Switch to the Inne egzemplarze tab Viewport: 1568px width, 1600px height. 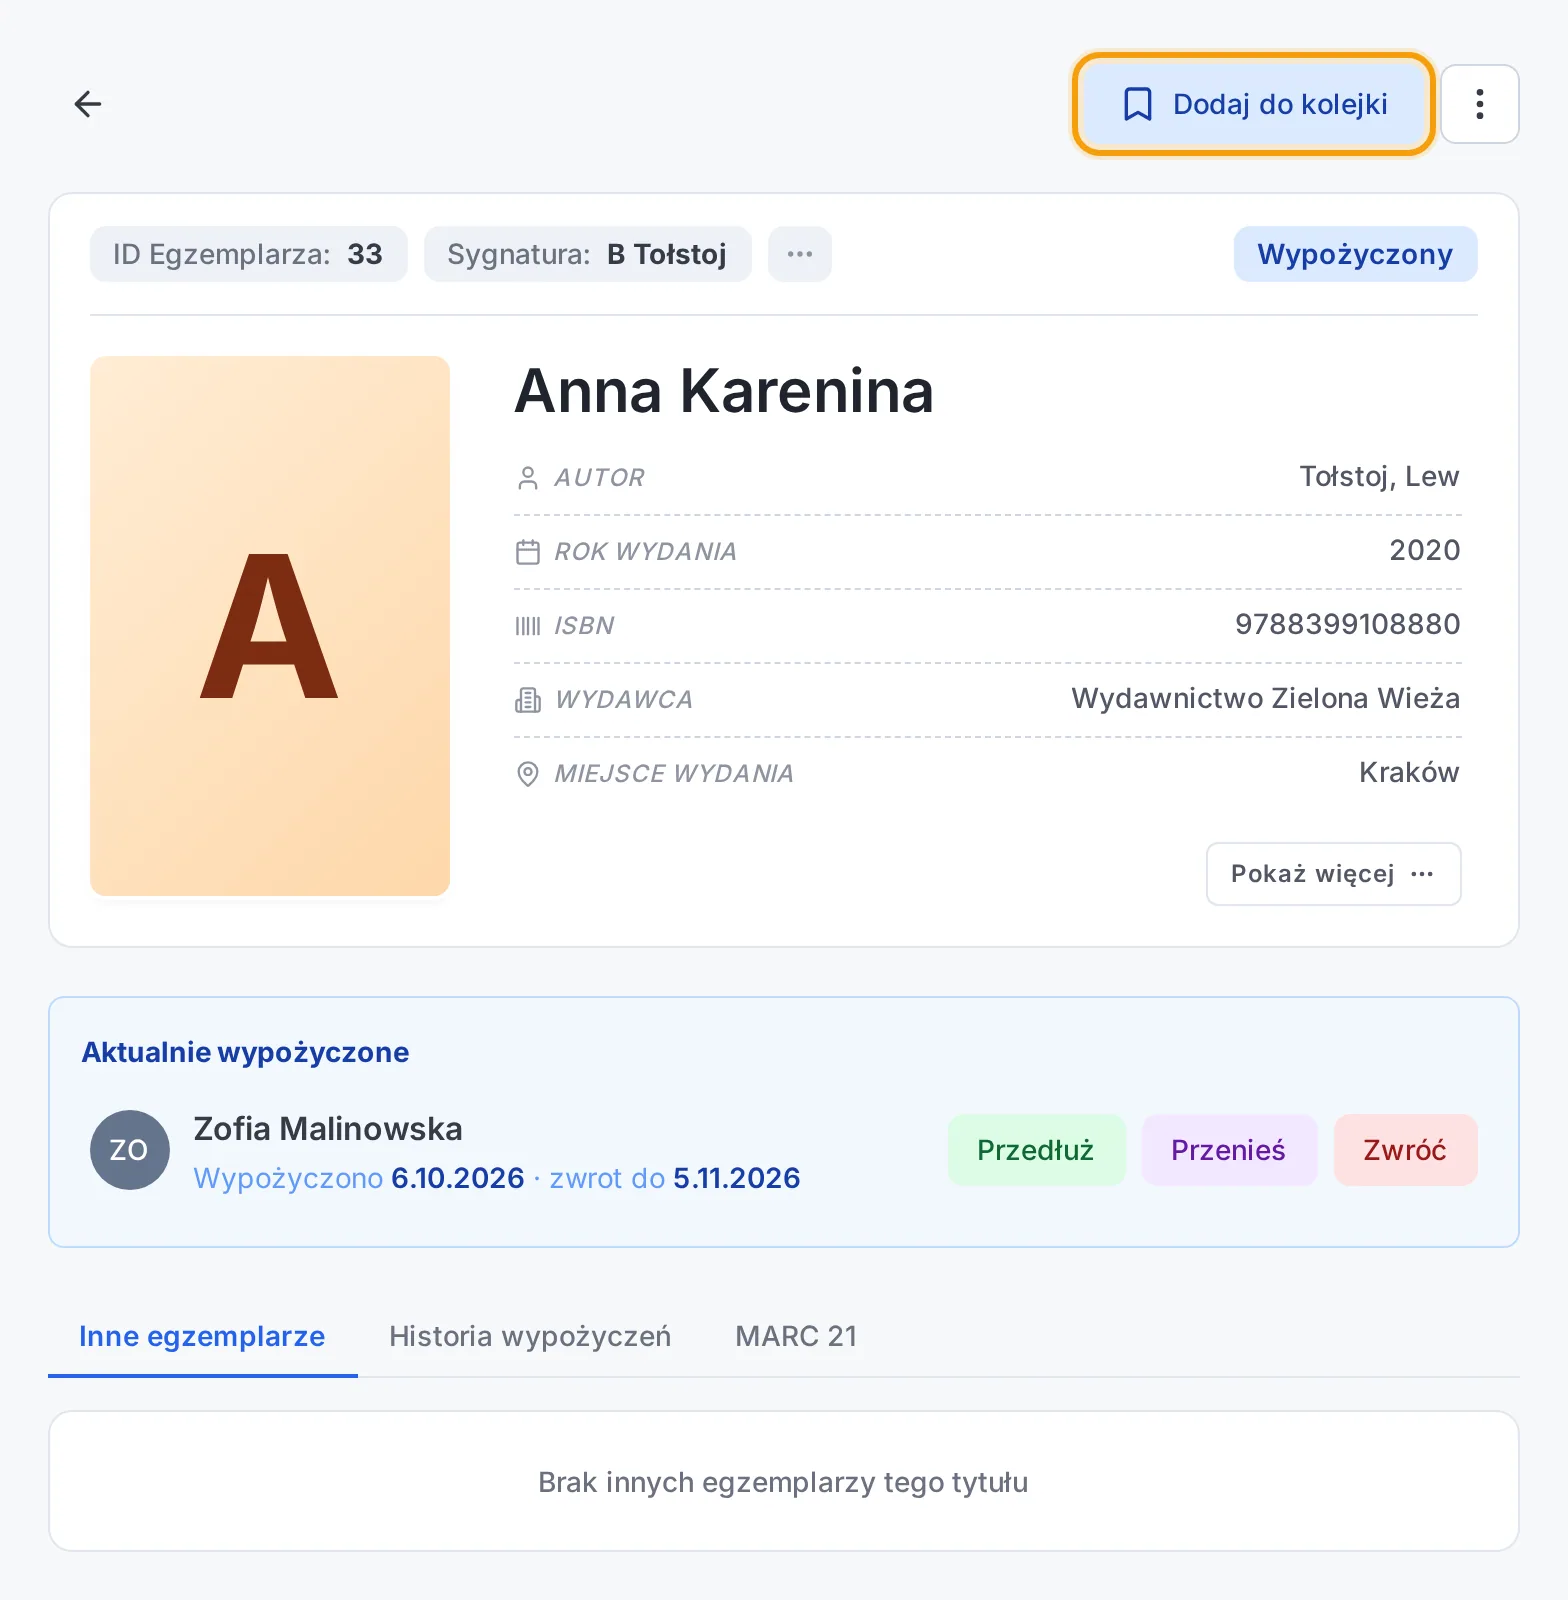click(202, 1337)
